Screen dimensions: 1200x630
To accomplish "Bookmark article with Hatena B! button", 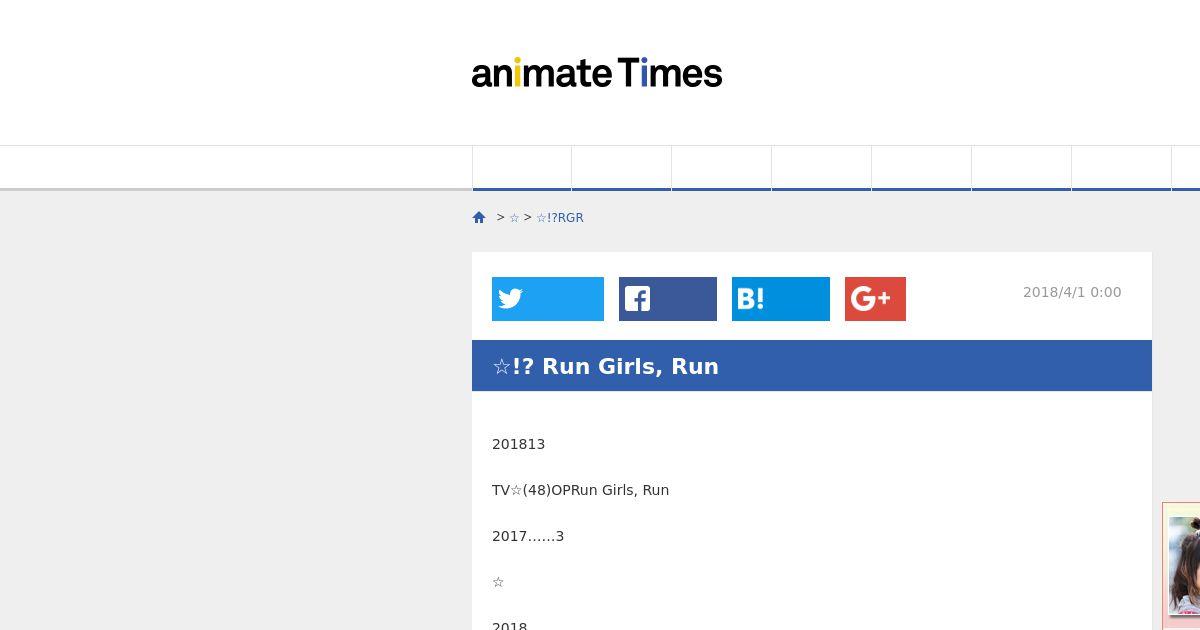I will tap(781, 299).
